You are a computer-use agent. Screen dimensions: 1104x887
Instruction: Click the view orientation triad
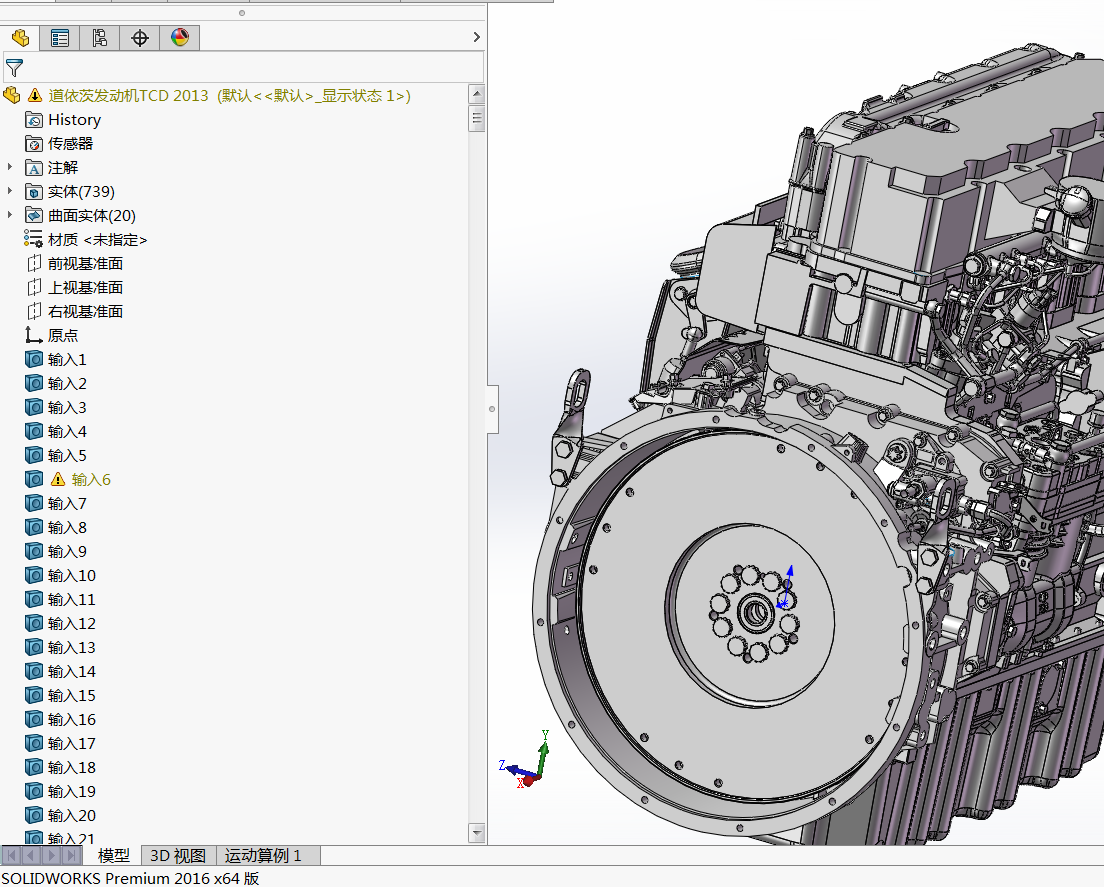click(526, 762)
